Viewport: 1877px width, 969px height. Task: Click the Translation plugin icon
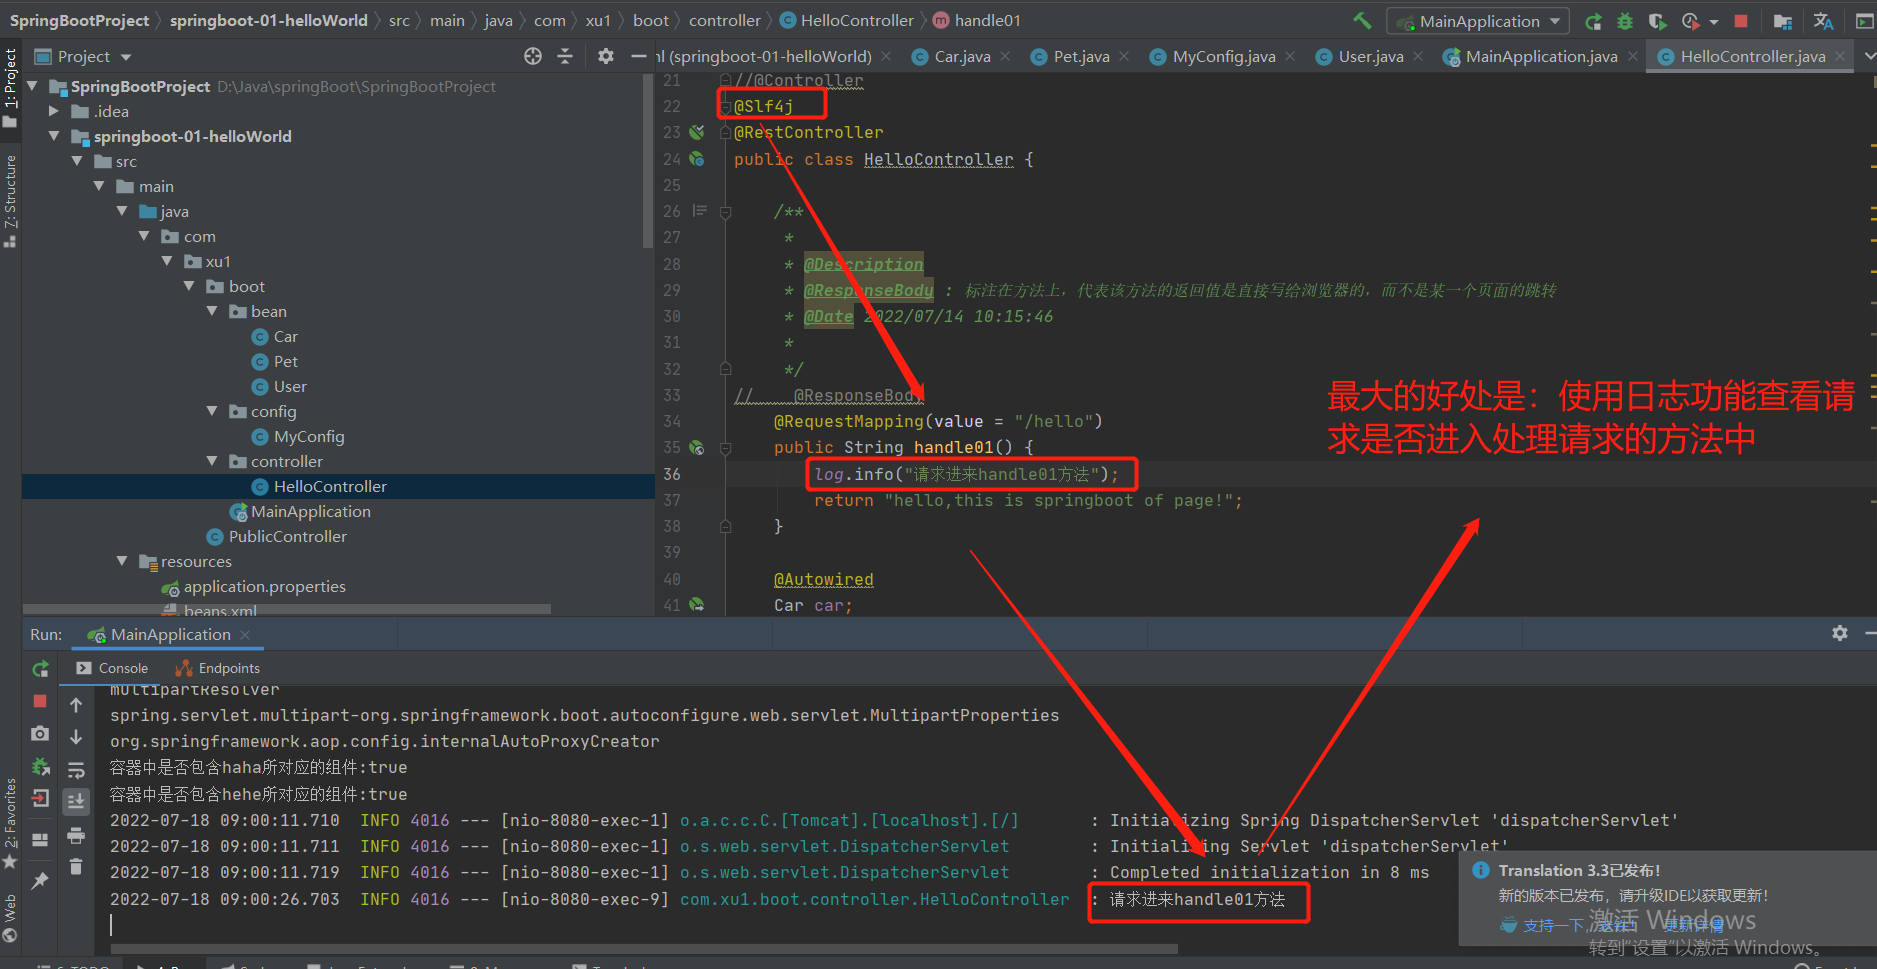click(1823, 21)
